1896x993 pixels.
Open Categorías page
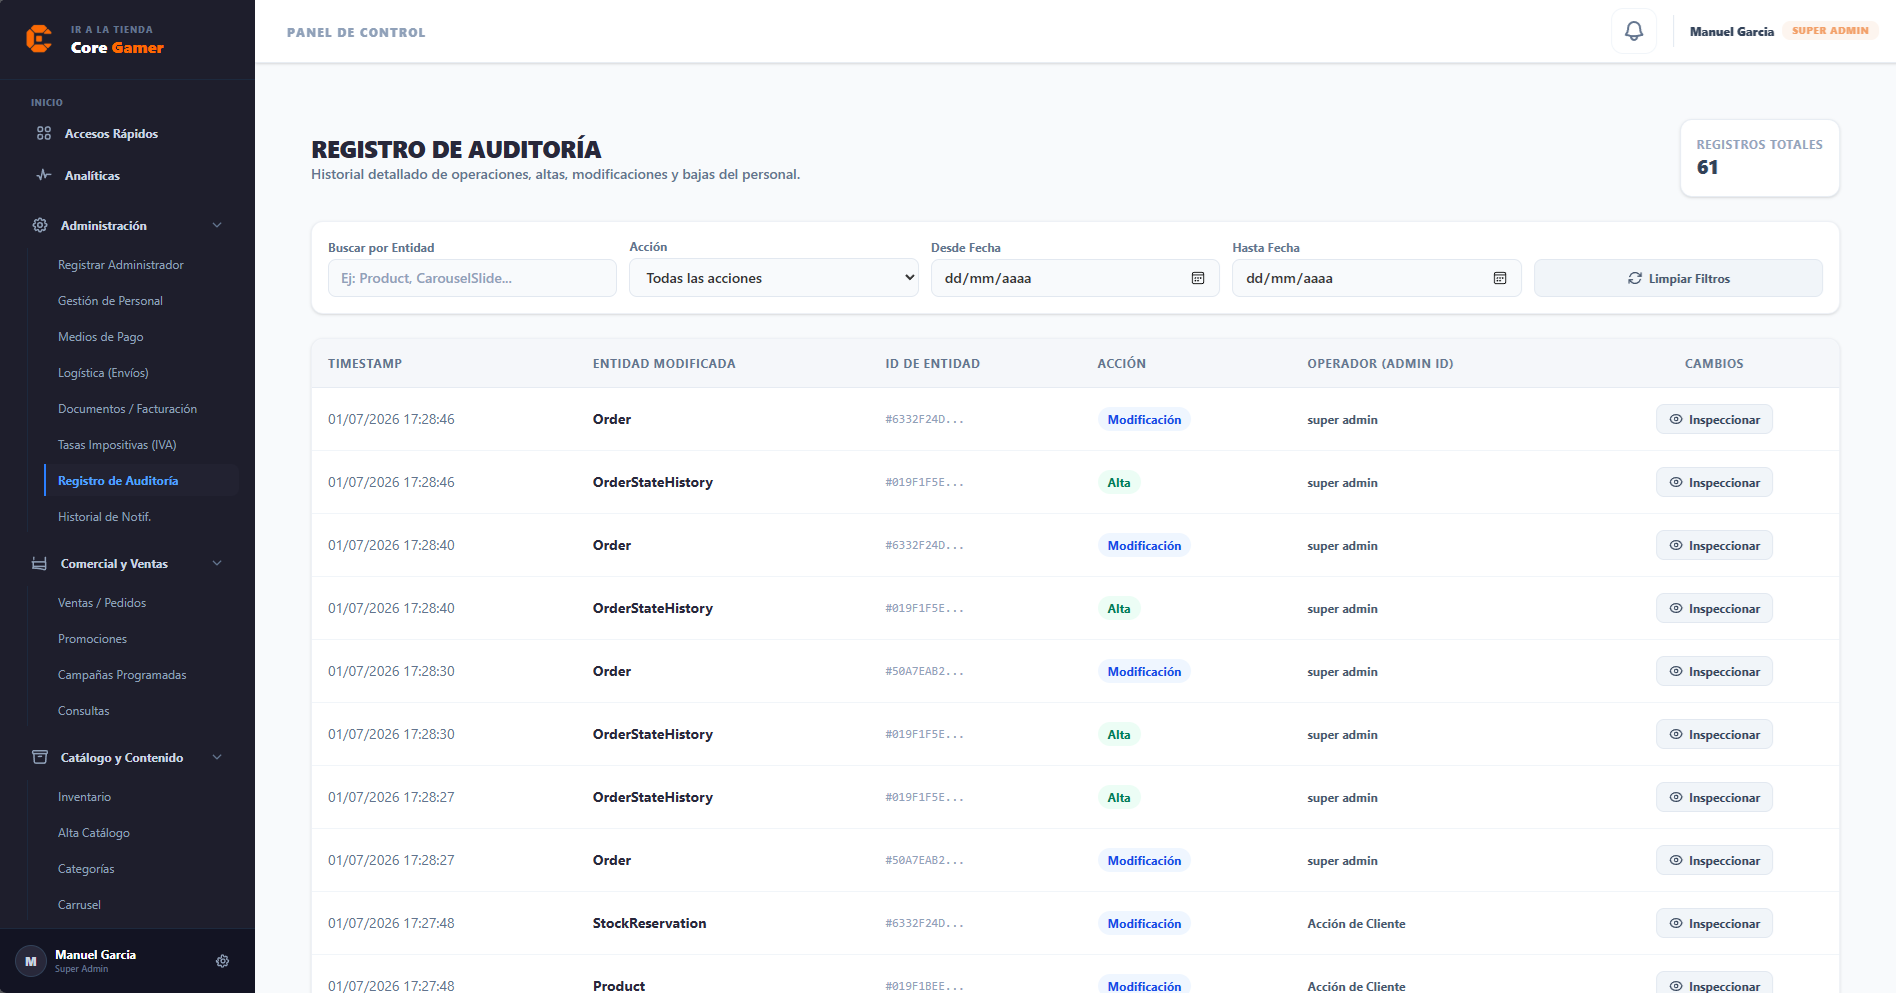[x=86, y=869]
